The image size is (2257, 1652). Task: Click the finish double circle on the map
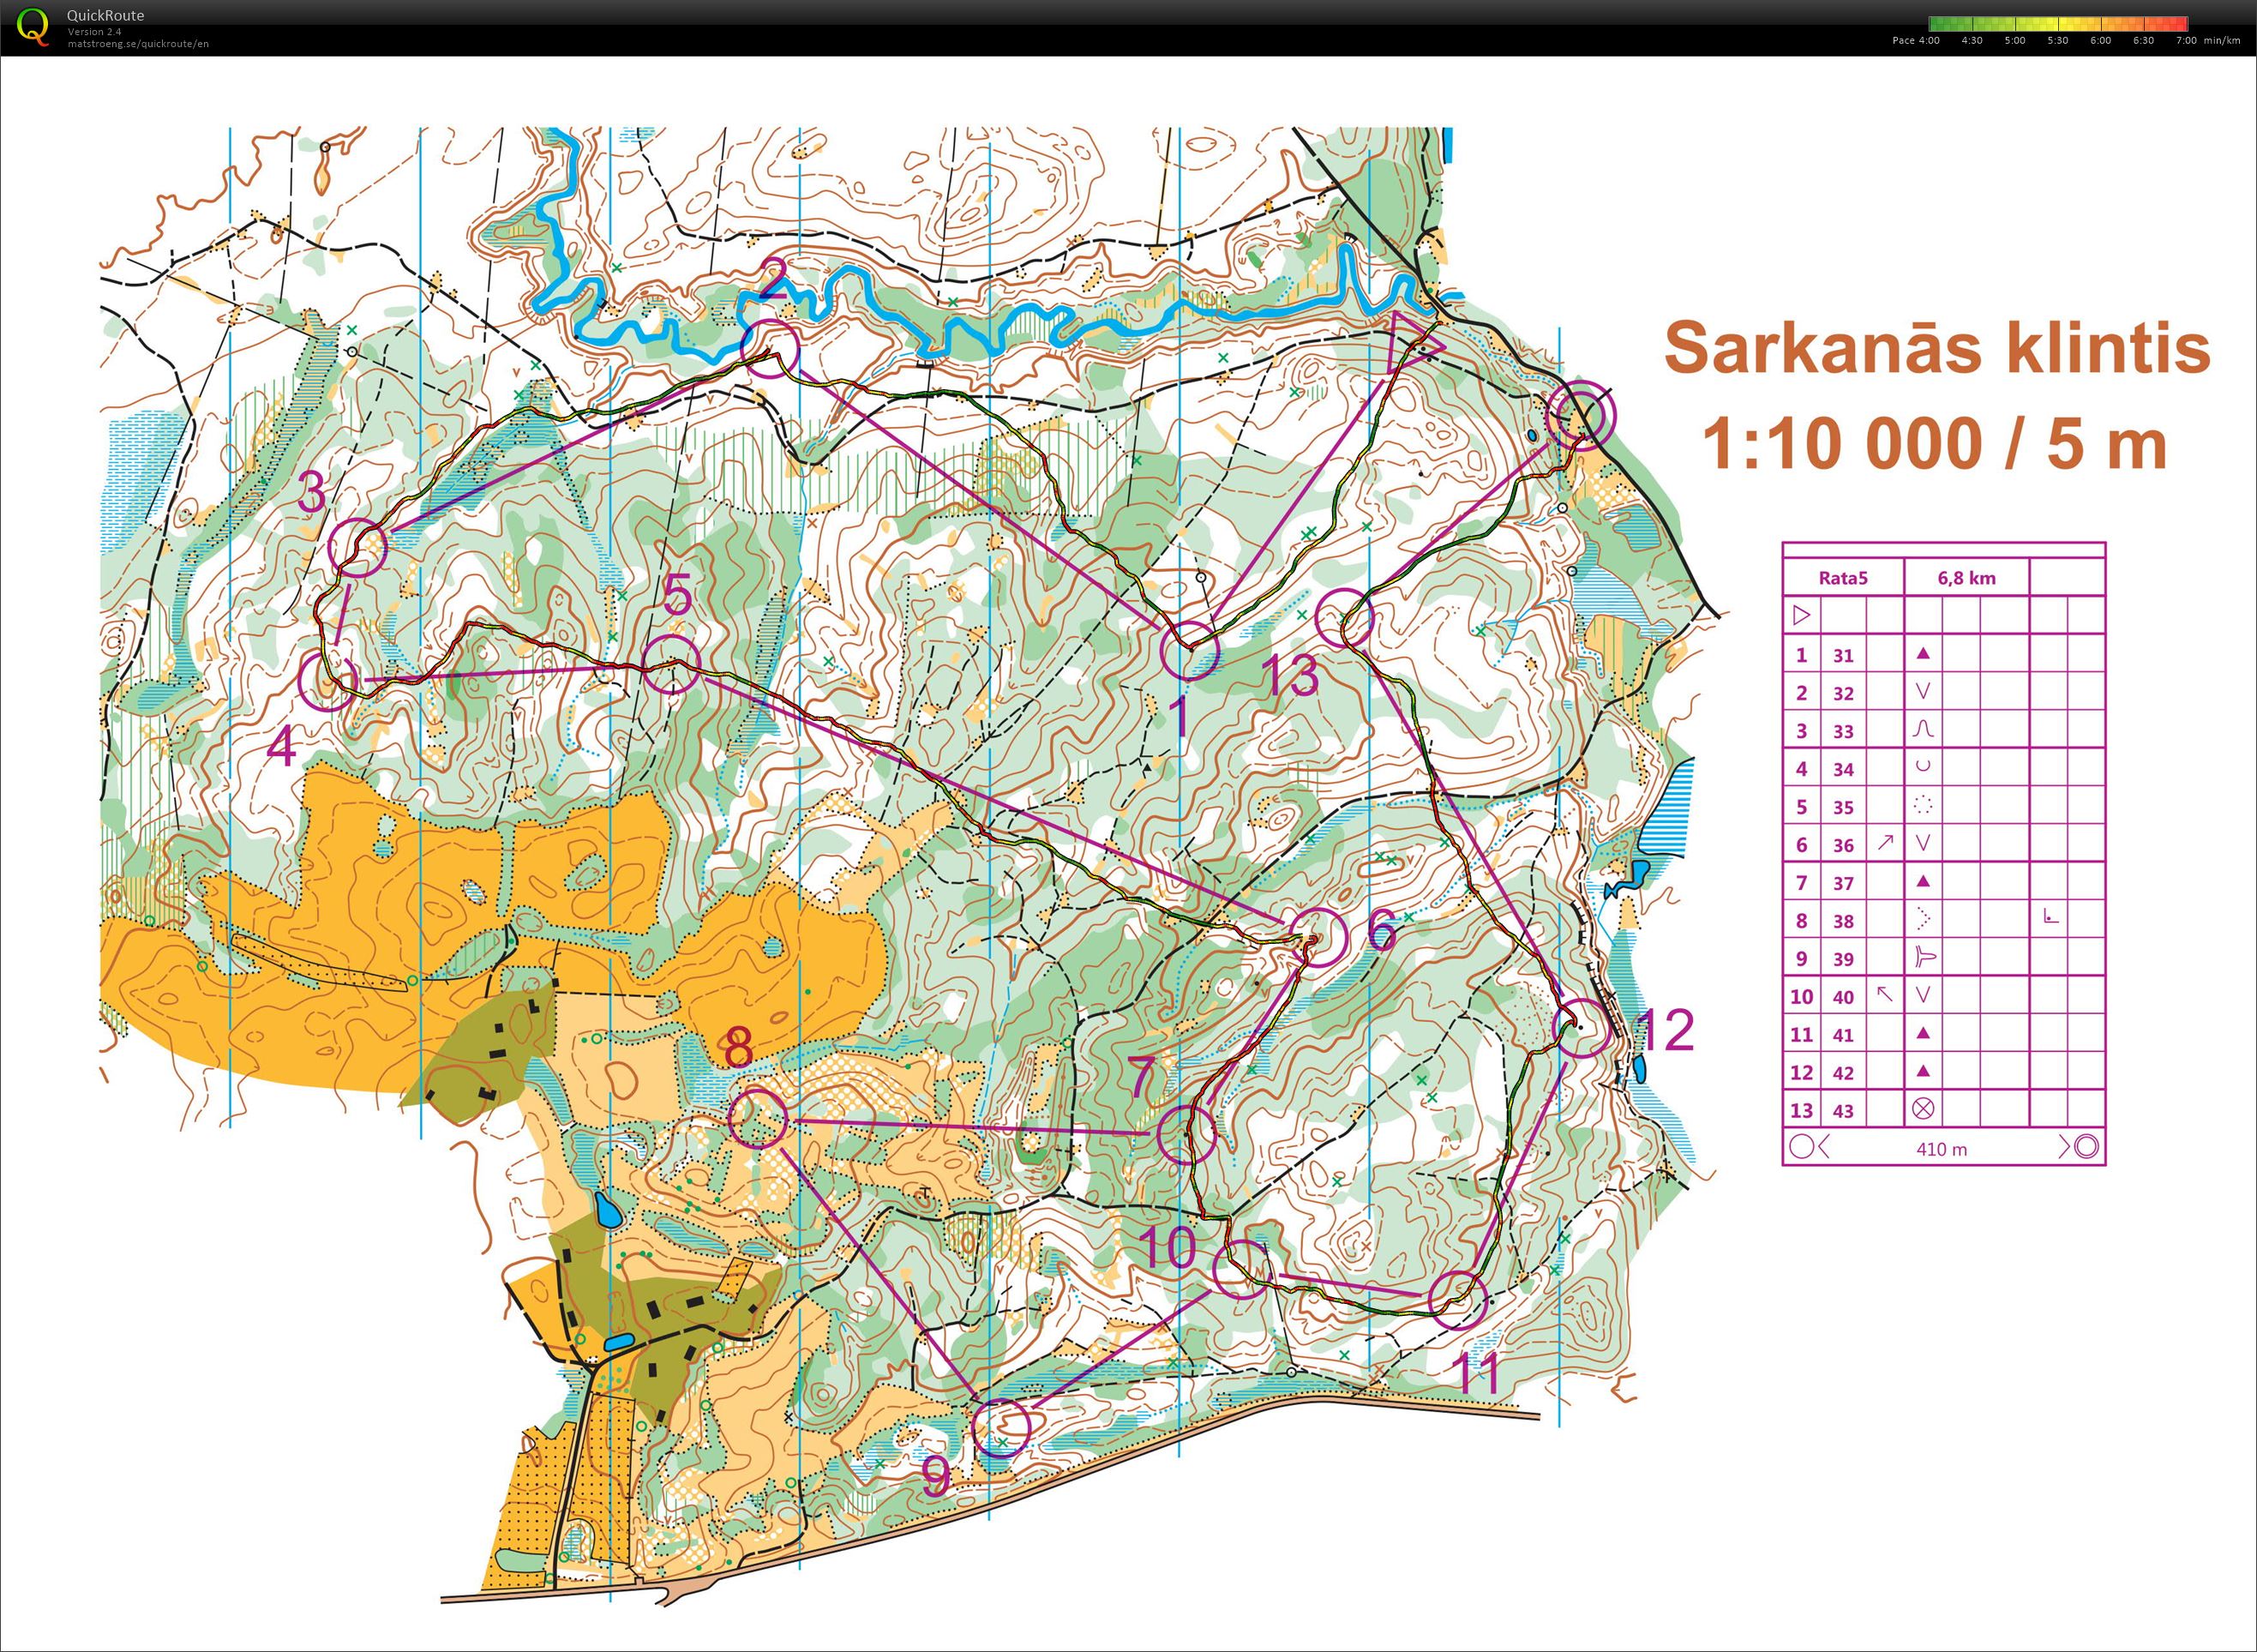click(x=1581, y=415)
